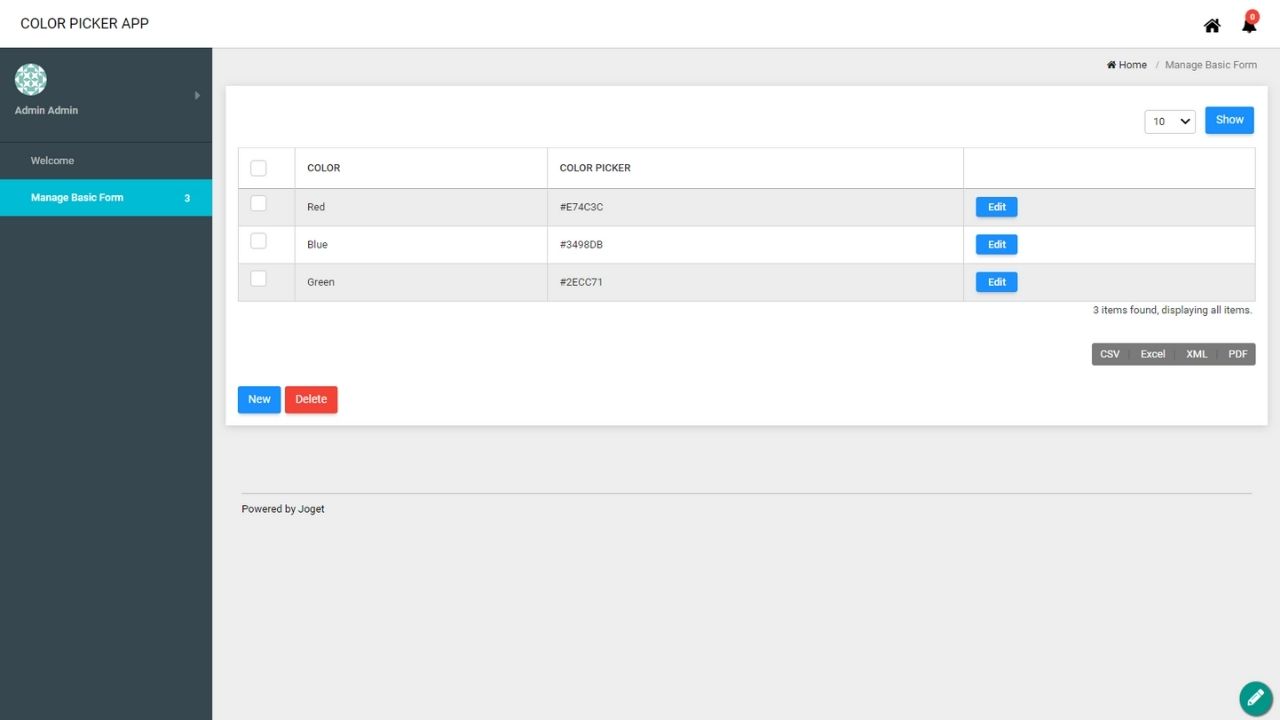Click the Home breadcrumb link
Image resolution: width=1280 pixels, height=720 pixels.
point(1127,65)
